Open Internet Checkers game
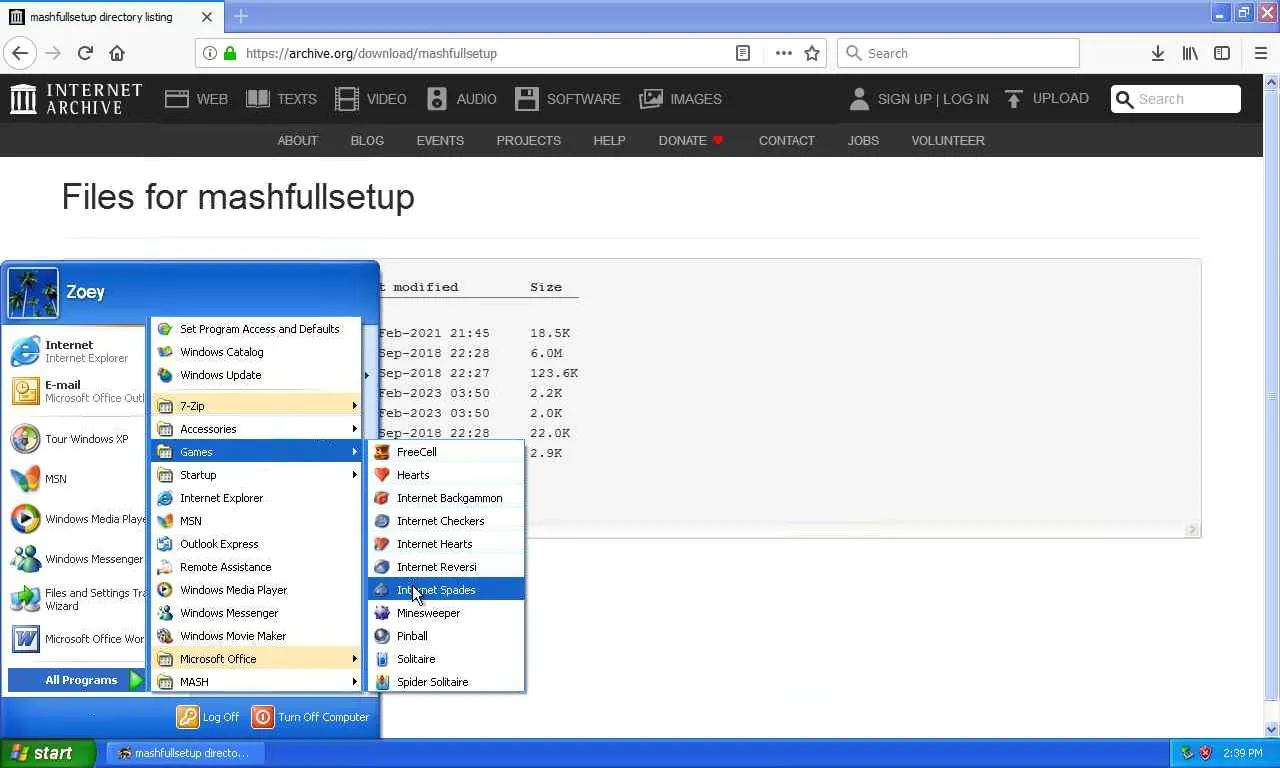 pyautogui.click(x=446, y=521)
